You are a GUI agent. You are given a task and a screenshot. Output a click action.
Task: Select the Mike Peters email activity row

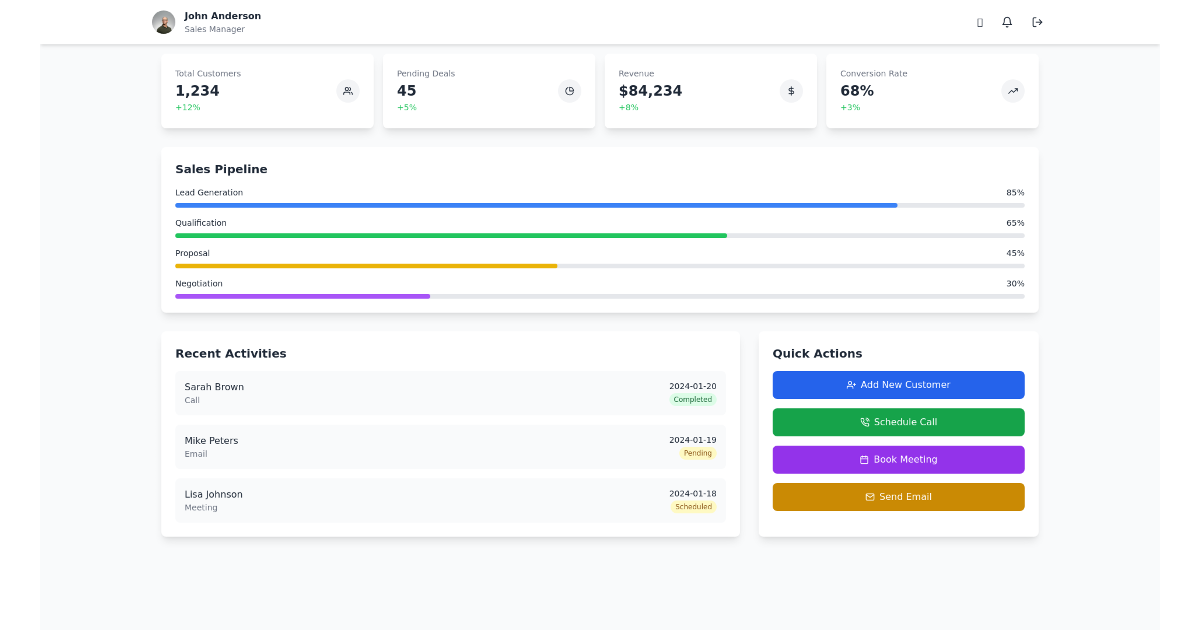tap(451, 447)
